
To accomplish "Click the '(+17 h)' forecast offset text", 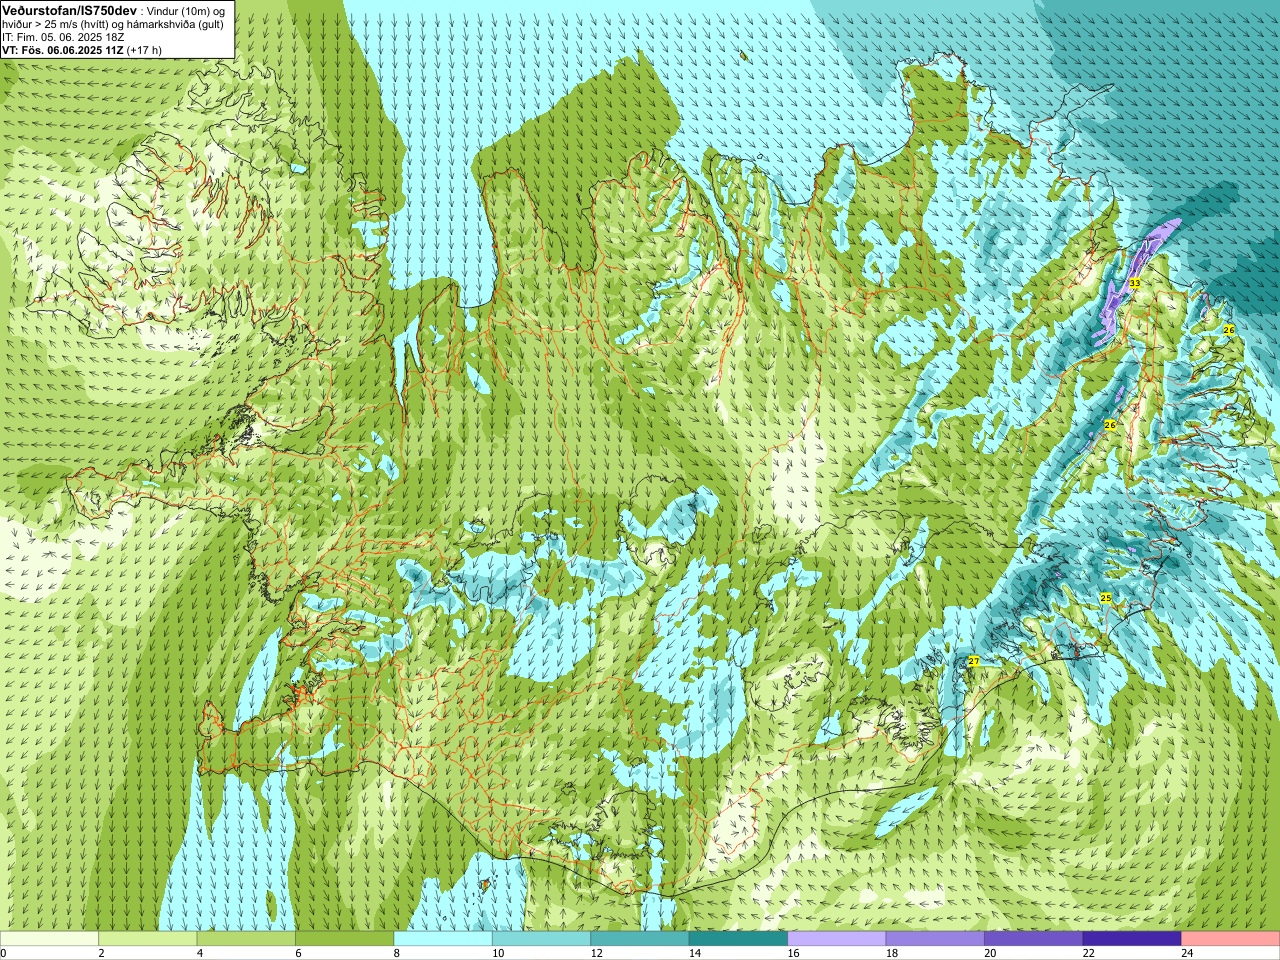I will point(144,50).
